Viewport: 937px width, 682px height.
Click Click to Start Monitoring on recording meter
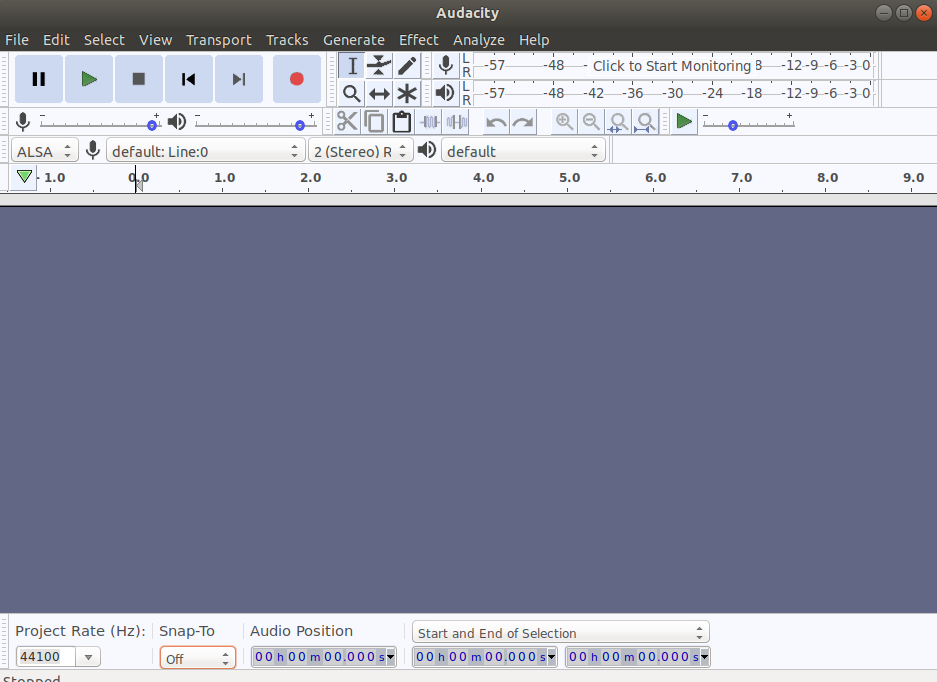[672, 66]
